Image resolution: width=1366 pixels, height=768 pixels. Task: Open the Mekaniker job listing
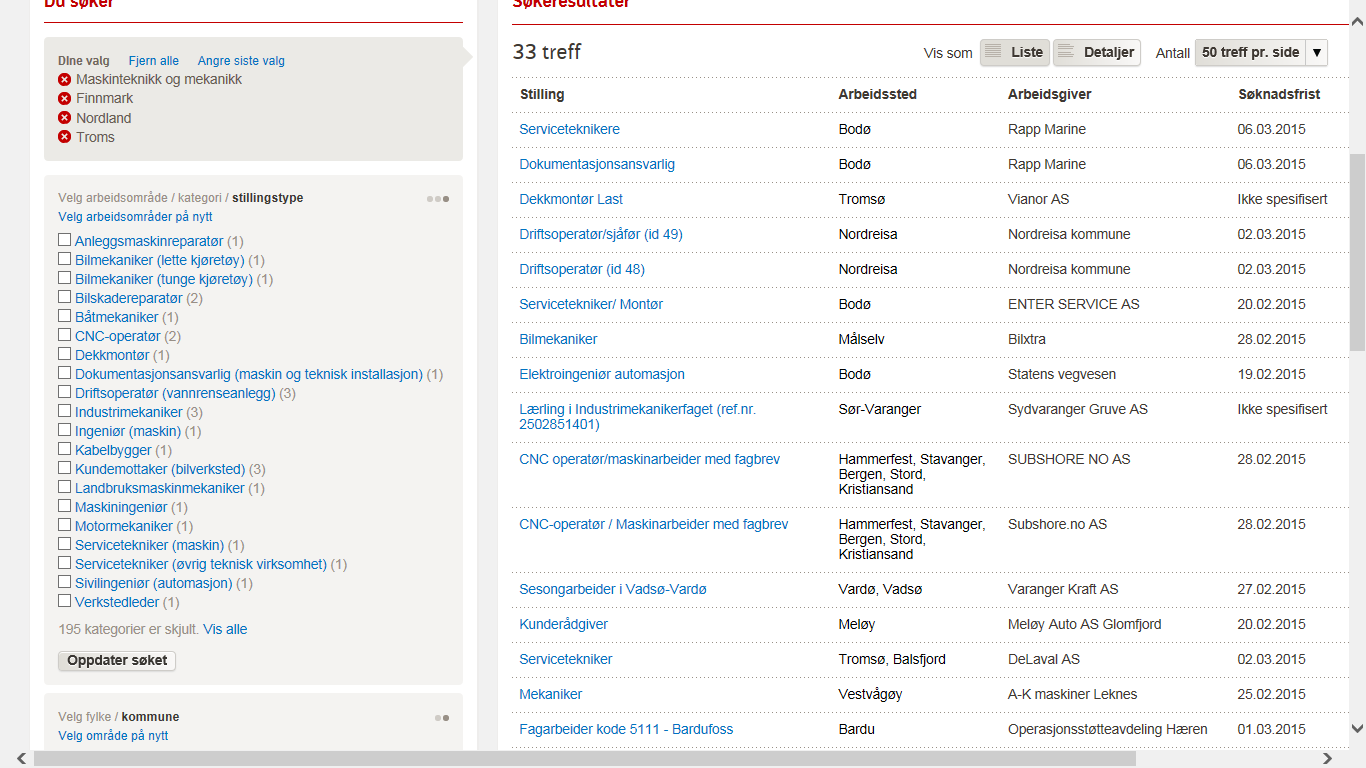[x=550, y=694]
